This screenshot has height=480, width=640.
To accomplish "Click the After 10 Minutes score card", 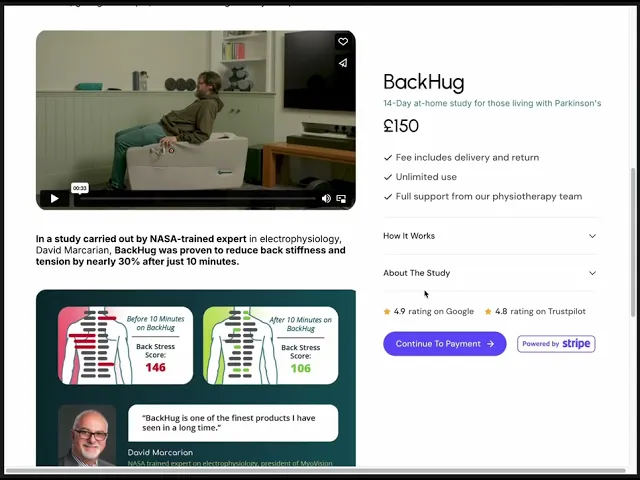I will [x=270, y=345].
